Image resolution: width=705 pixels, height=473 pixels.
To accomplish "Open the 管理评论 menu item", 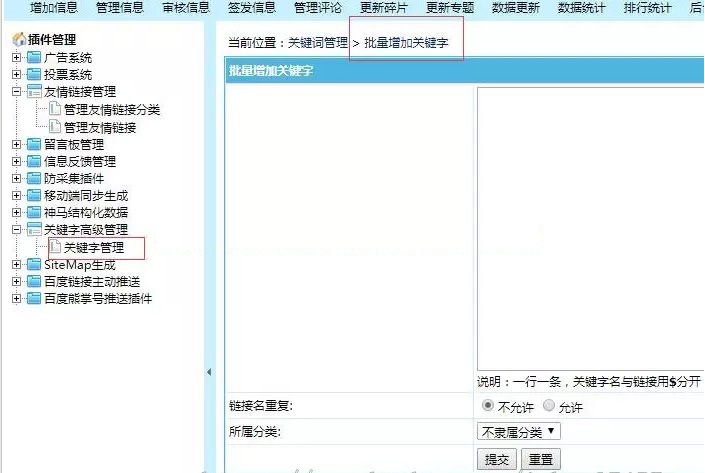I will 318,8.
